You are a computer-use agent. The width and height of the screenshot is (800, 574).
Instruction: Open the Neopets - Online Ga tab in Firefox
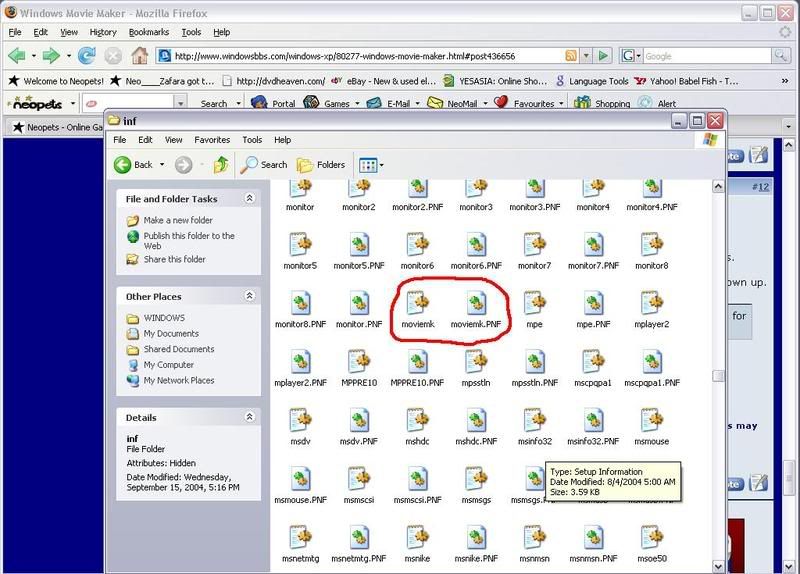pos(57,127)
